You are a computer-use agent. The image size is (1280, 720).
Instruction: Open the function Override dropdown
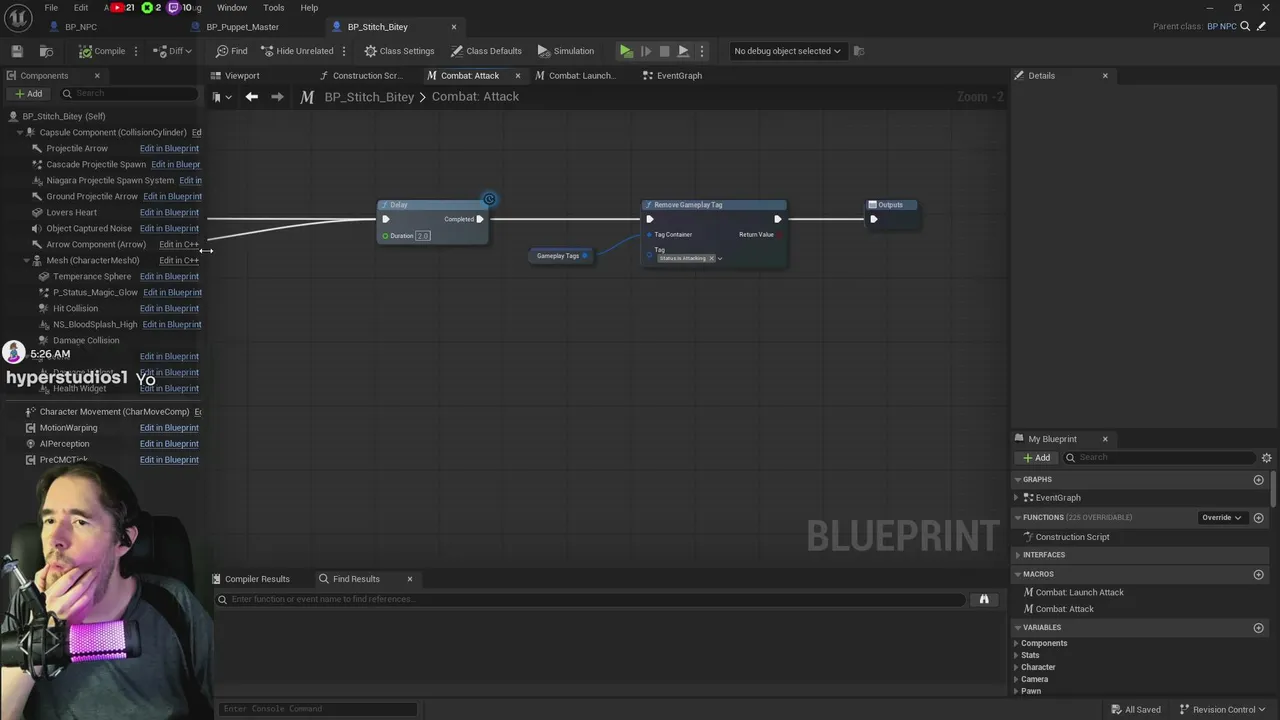pyautogui.click(x=1221, y=518)
